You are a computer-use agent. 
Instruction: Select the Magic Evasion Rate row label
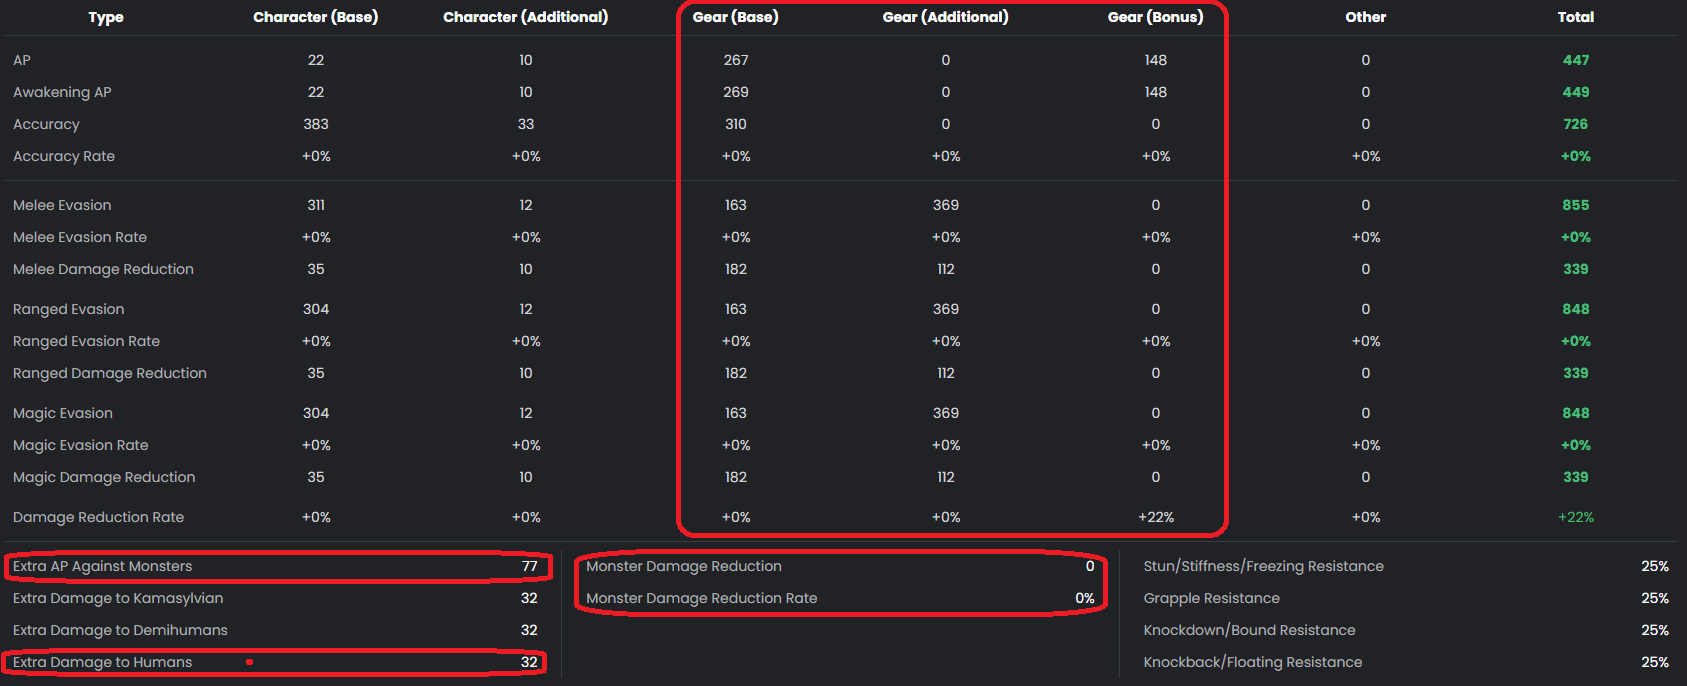(80, 445)
